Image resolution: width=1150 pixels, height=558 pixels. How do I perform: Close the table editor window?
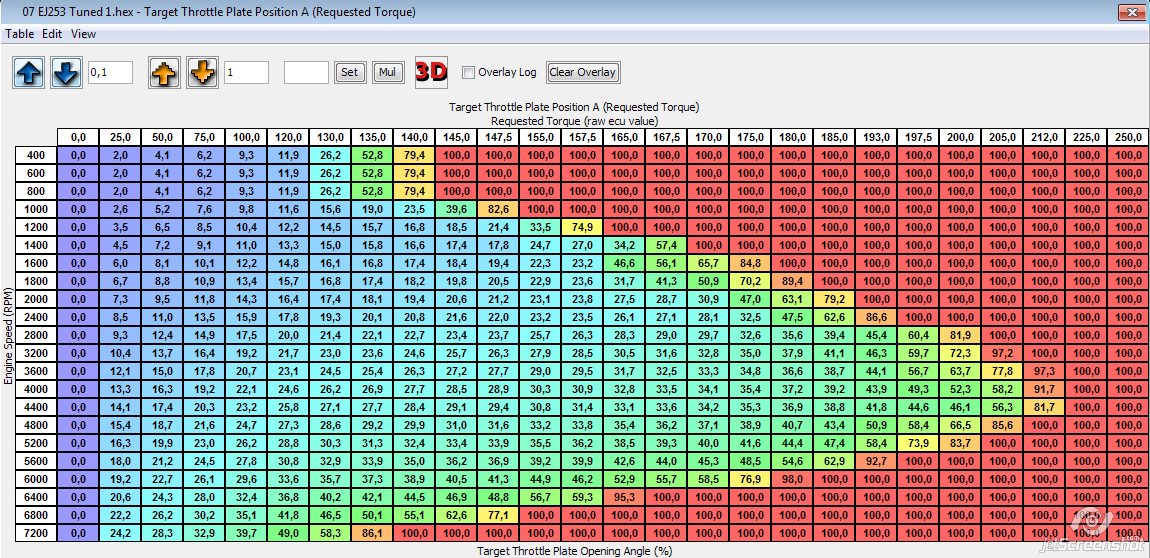point(1129,12)
